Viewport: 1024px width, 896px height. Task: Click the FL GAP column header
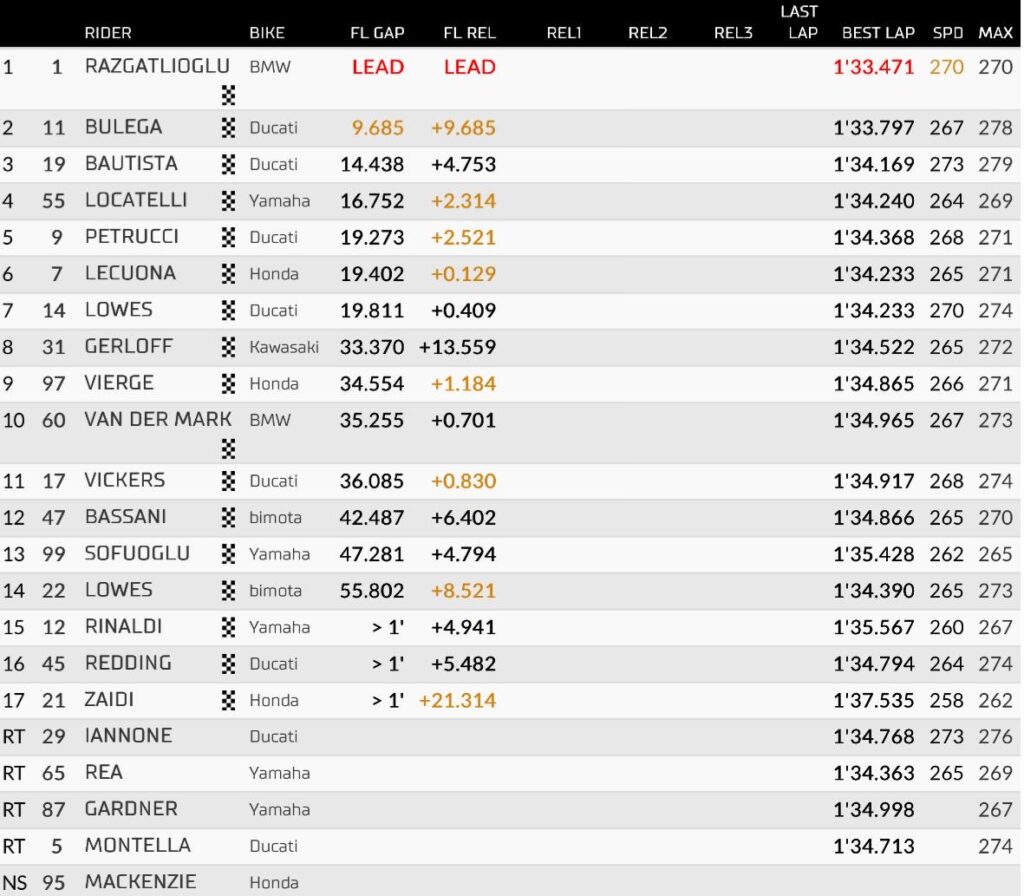[x=377, y=33]
